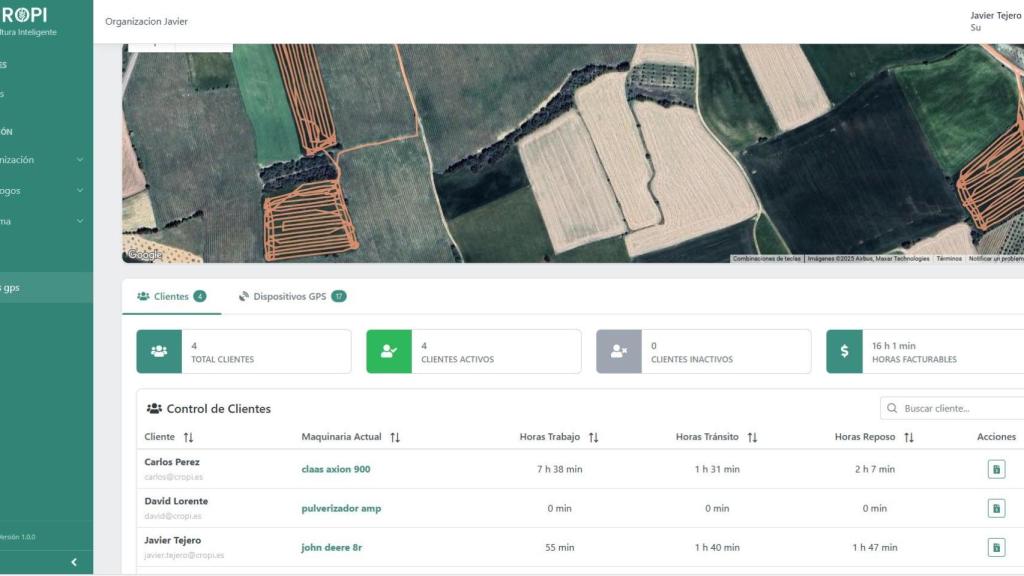Open the claas axion 900 machinery link
The width and height of the screenshot is (1024, 576).
(335, 469)
